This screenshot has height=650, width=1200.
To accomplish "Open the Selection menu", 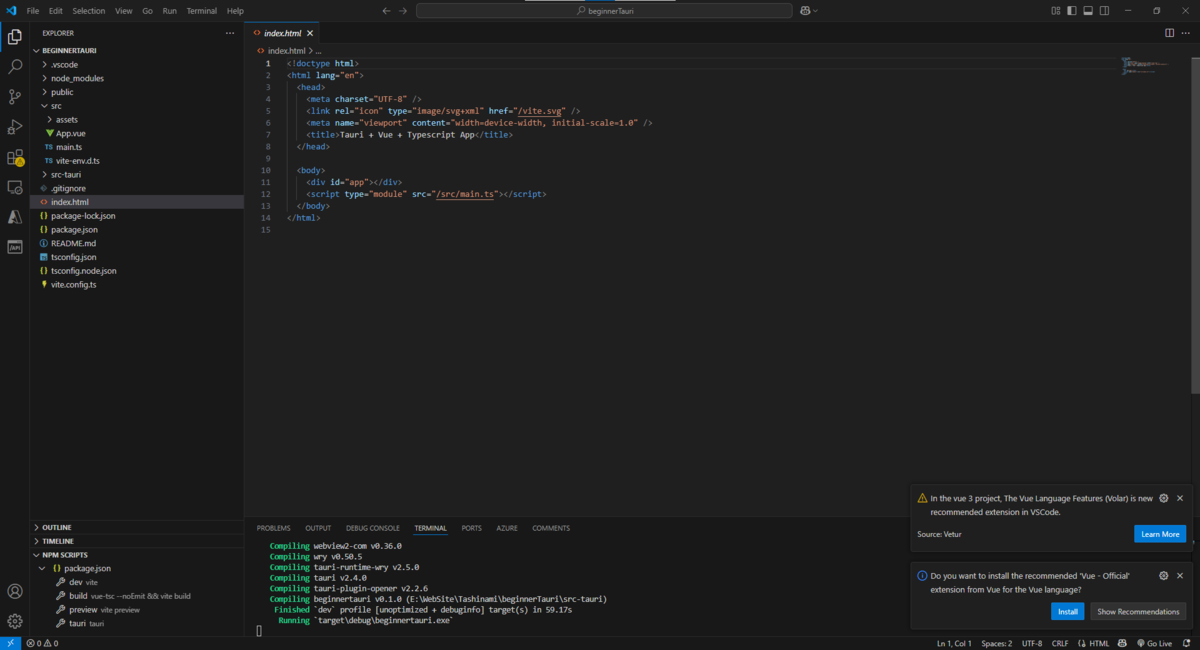I will 88,11.
